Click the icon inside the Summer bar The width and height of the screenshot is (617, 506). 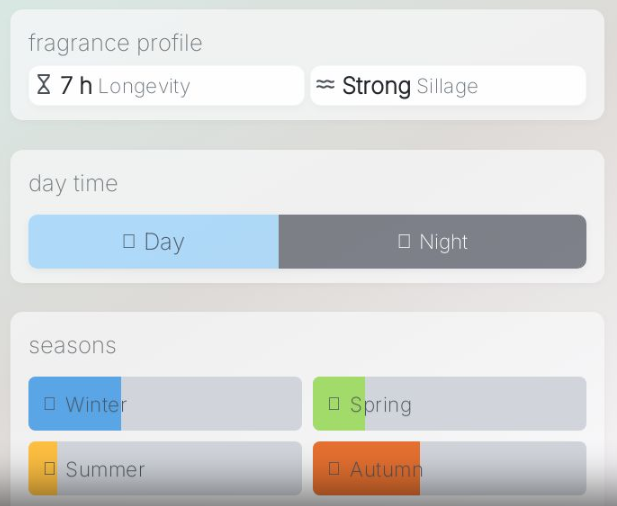tap(50, 468)
